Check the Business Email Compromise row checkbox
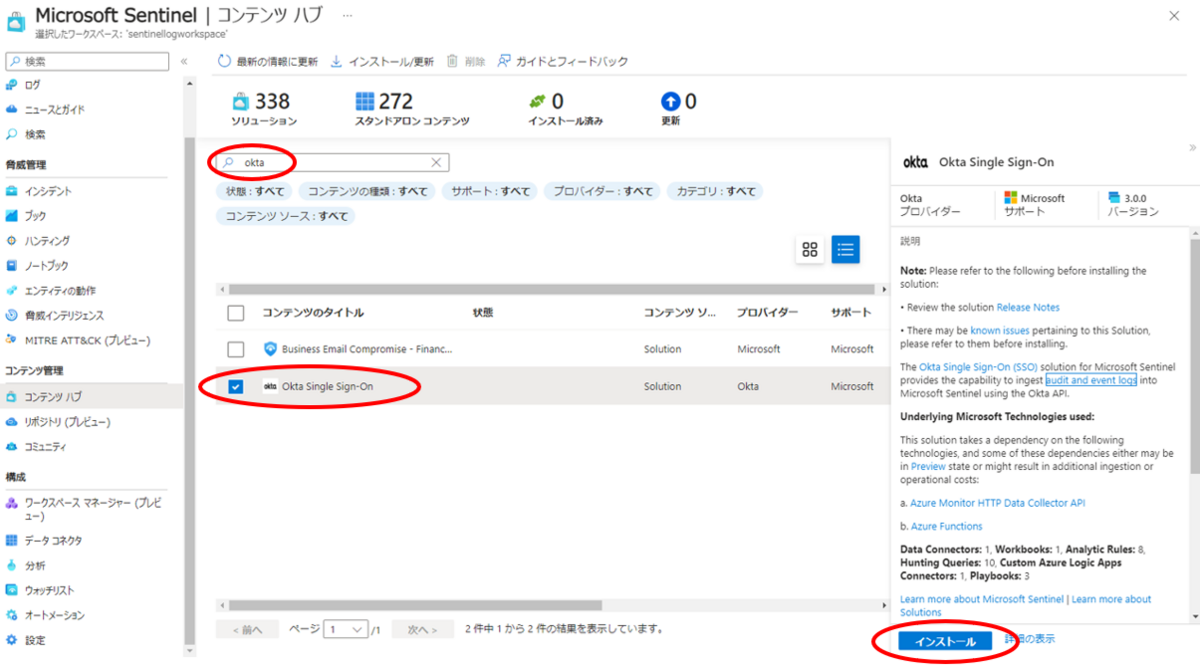The image size is (1200, 669). point(236,349)
